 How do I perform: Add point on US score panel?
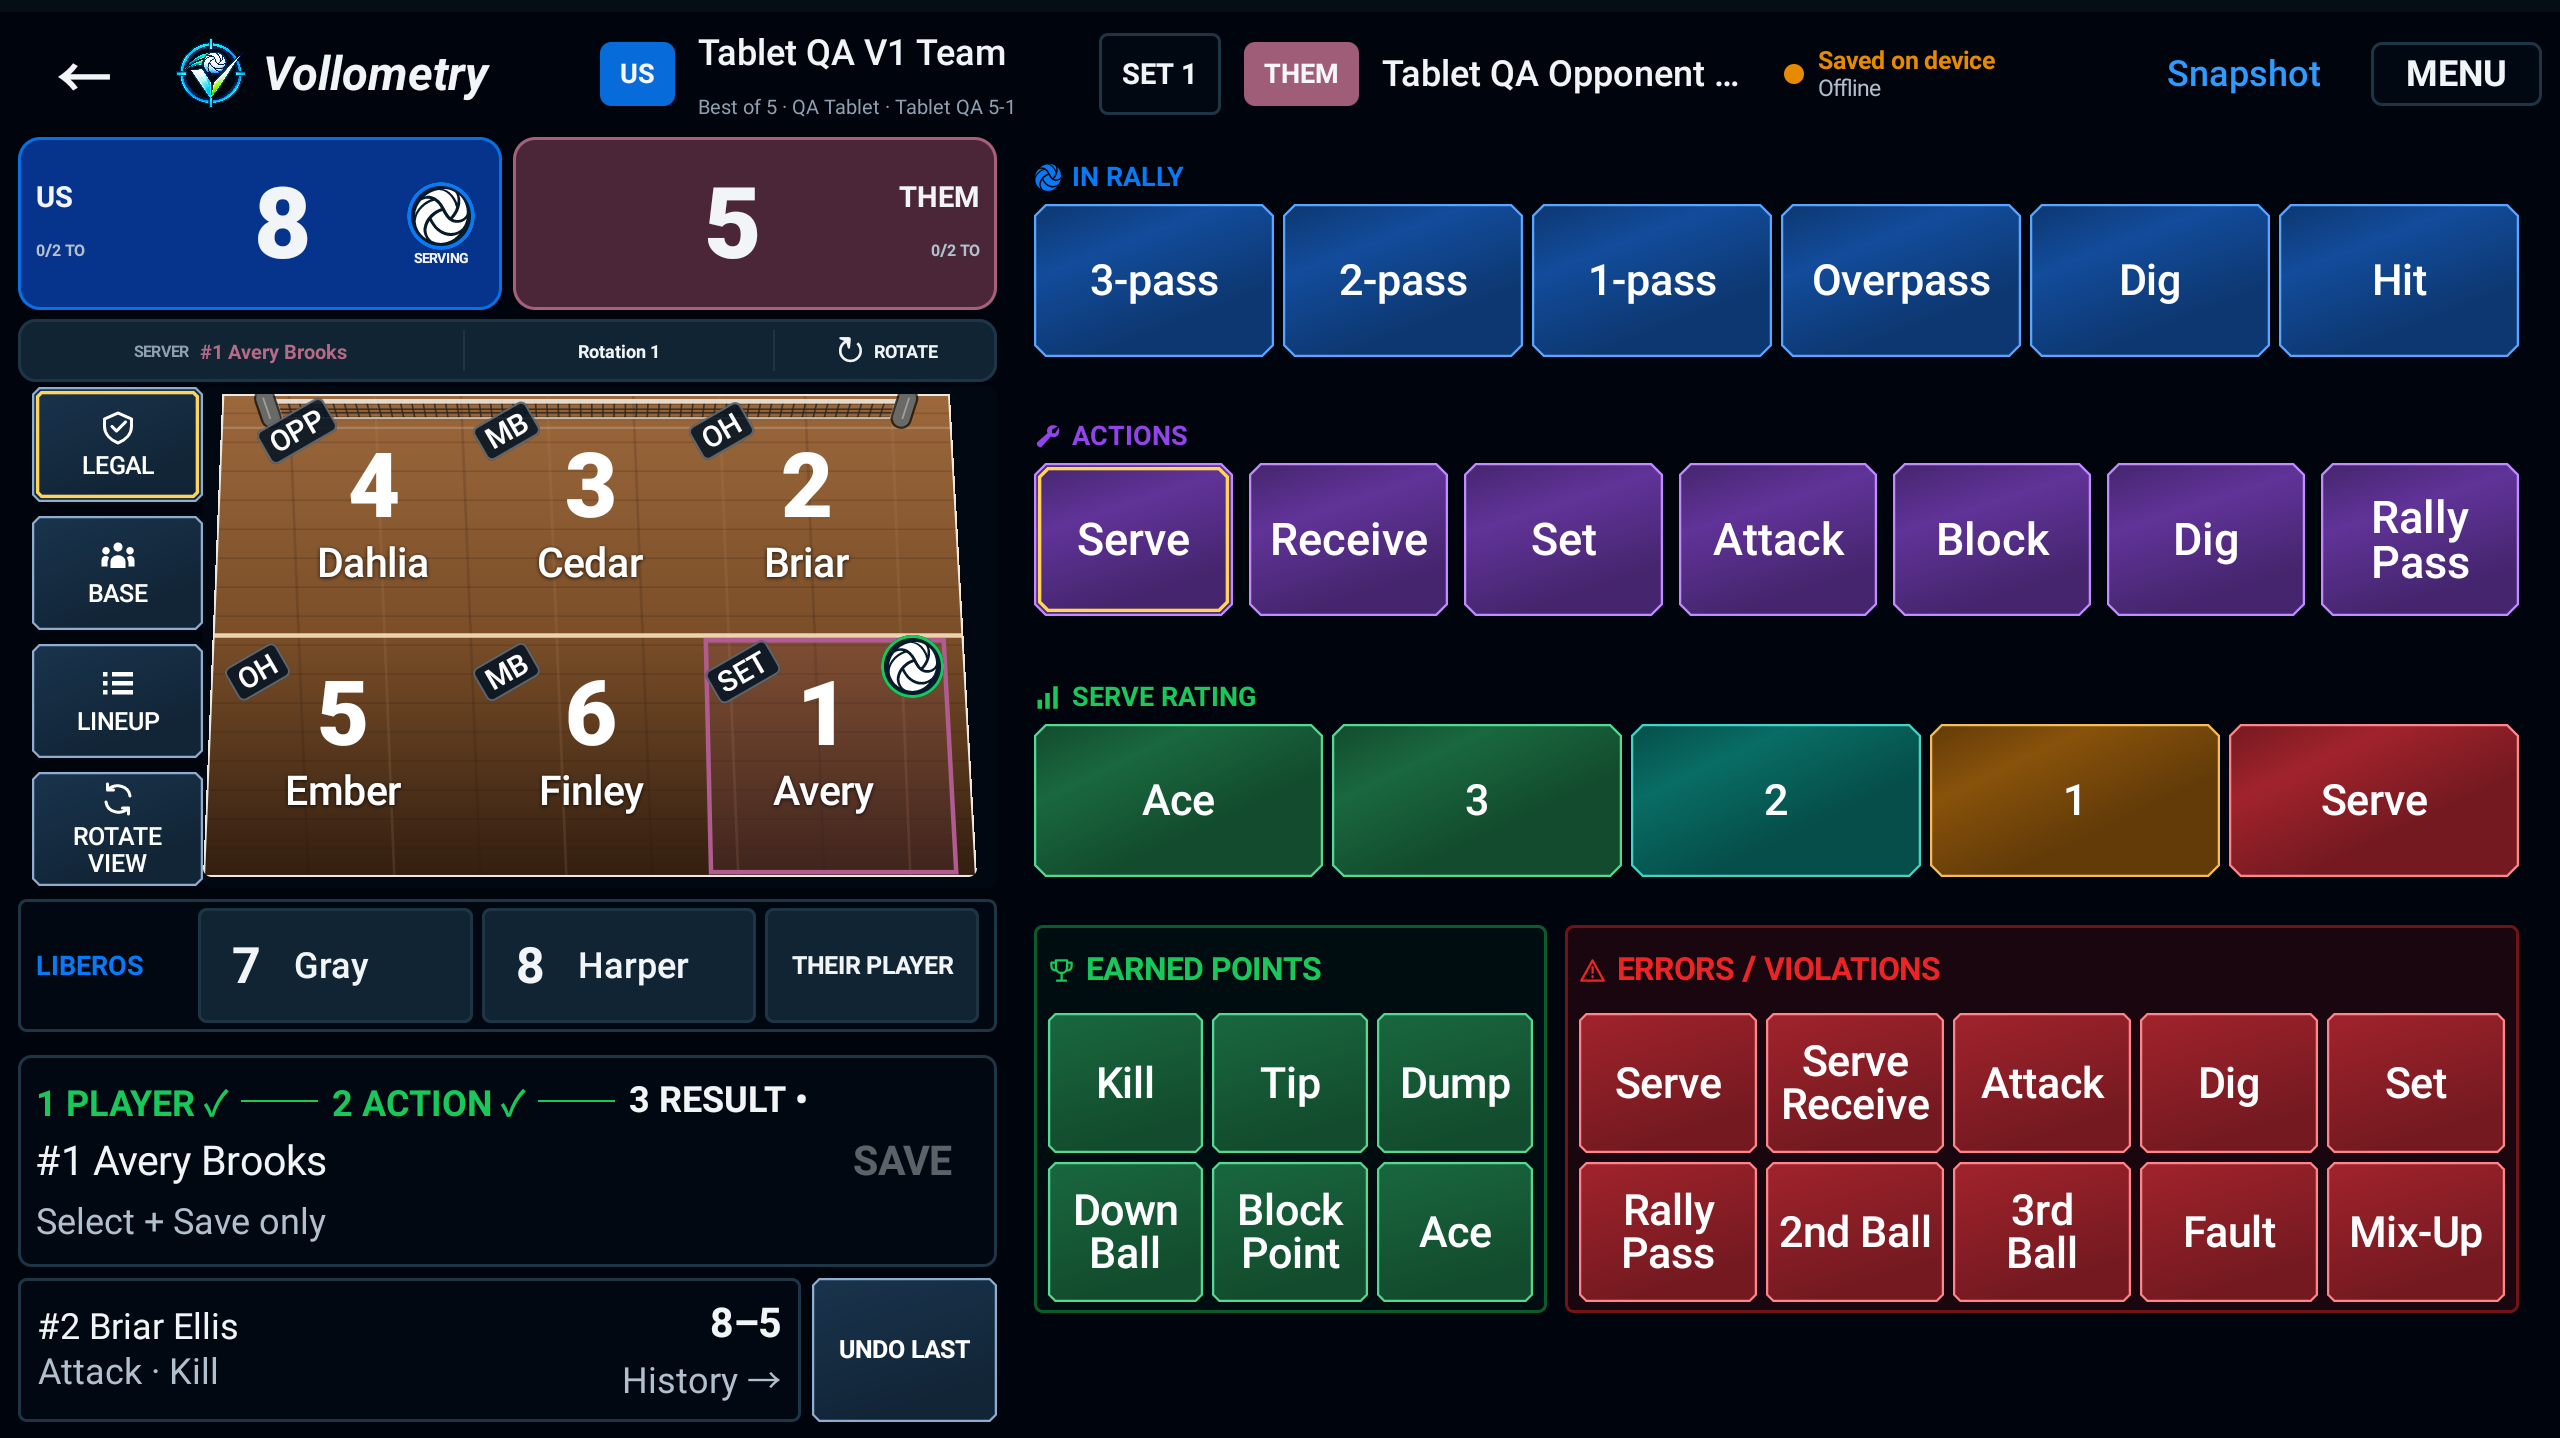(x=260, y=223)
